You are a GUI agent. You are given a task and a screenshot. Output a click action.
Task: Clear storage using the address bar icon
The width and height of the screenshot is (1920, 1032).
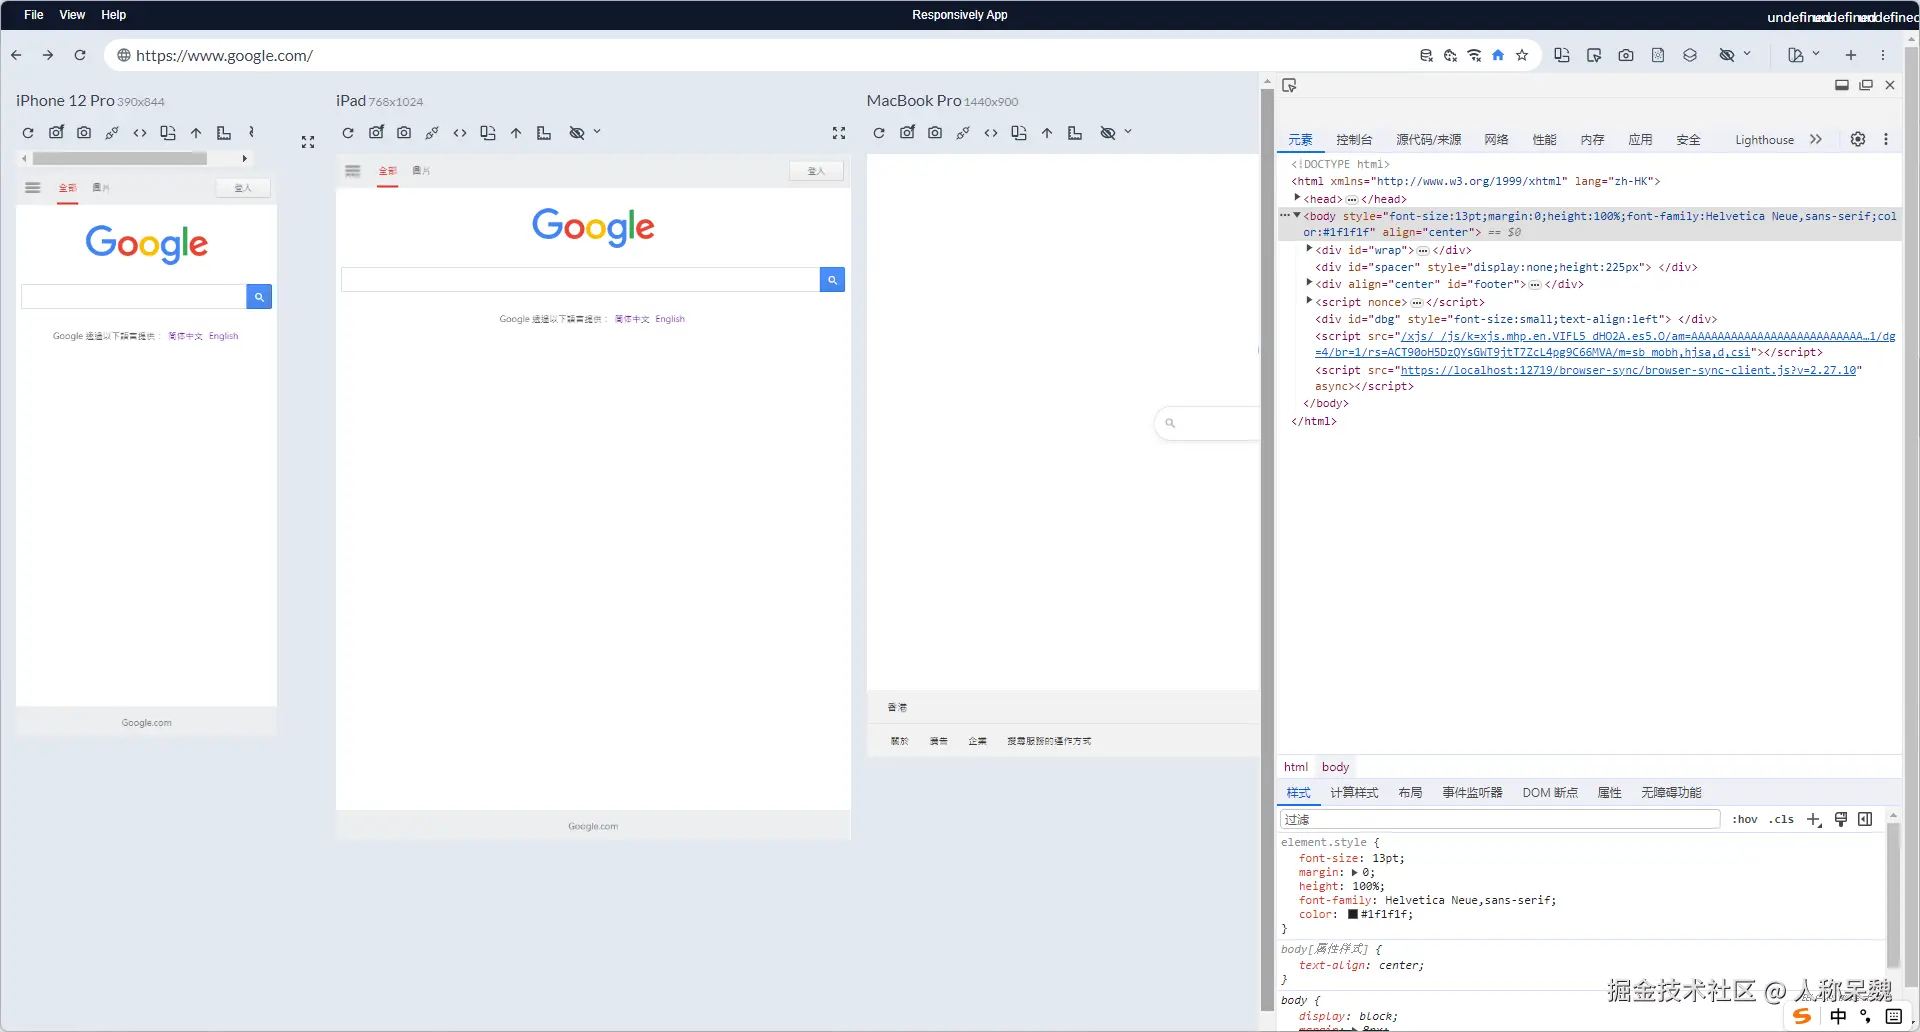click(1426, 55)
